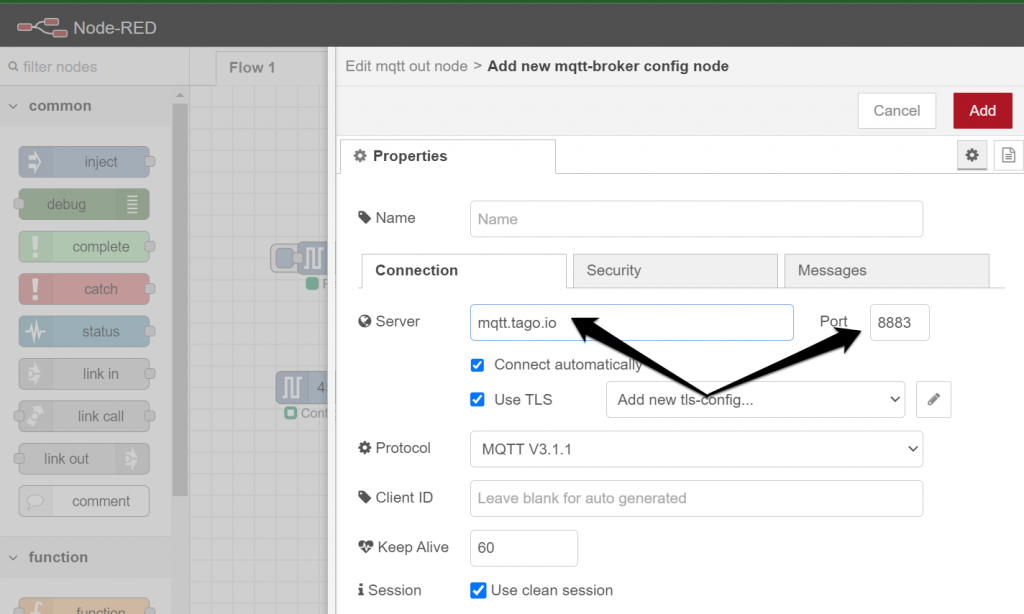Select the status node in palette
The width and height of the screenshot is (1024, 614).
[x=84, y=332]
